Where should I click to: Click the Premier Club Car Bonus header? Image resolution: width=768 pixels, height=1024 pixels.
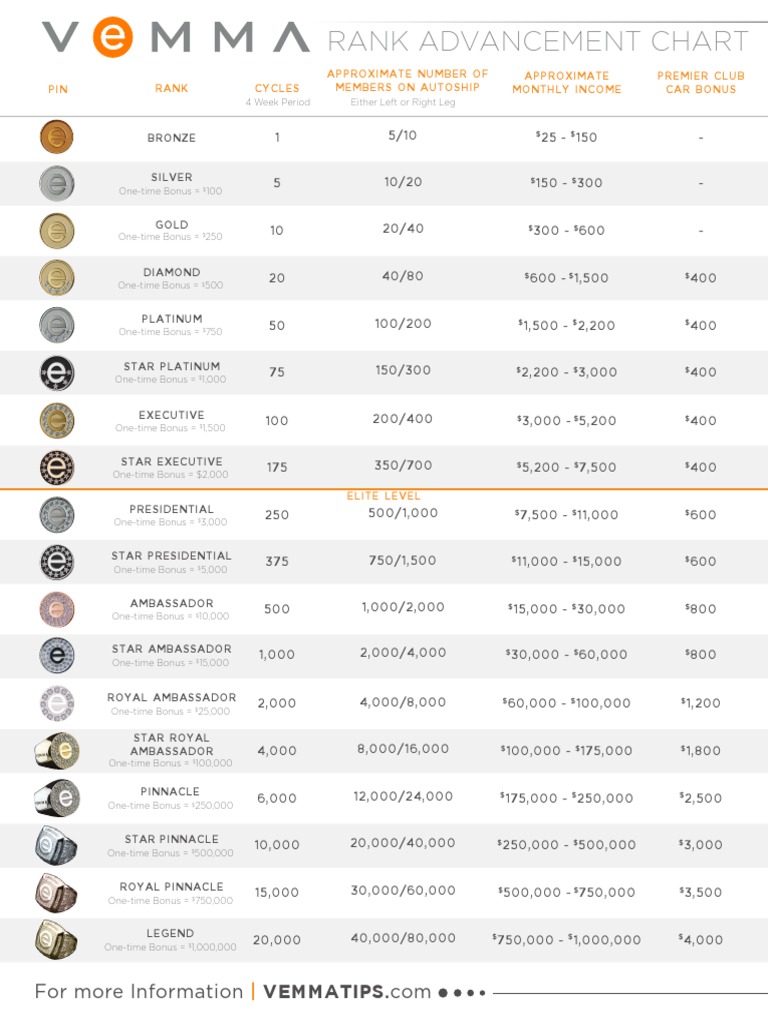701,82
